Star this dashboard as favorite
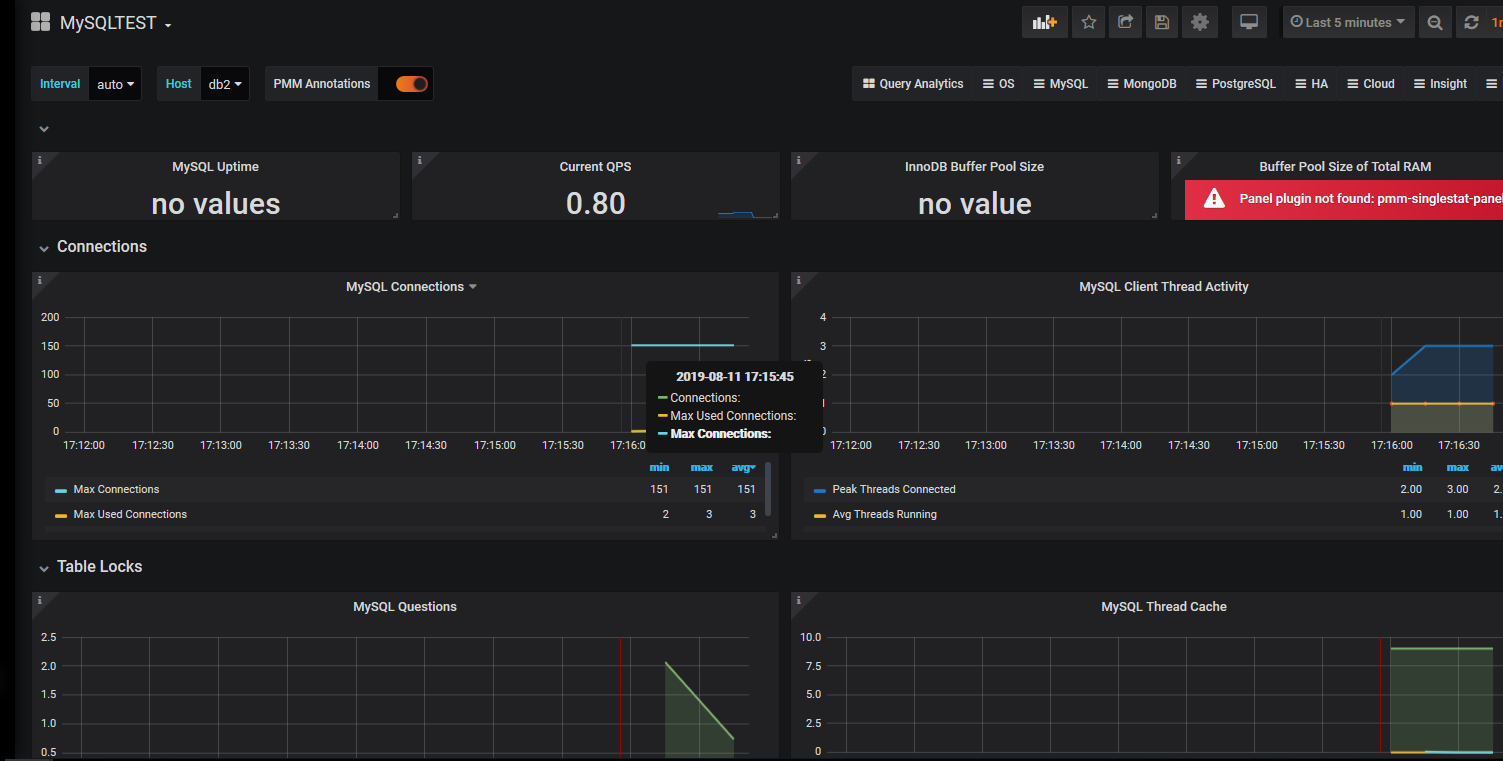Screen dimensions: 1503x761 [1088, 22]
